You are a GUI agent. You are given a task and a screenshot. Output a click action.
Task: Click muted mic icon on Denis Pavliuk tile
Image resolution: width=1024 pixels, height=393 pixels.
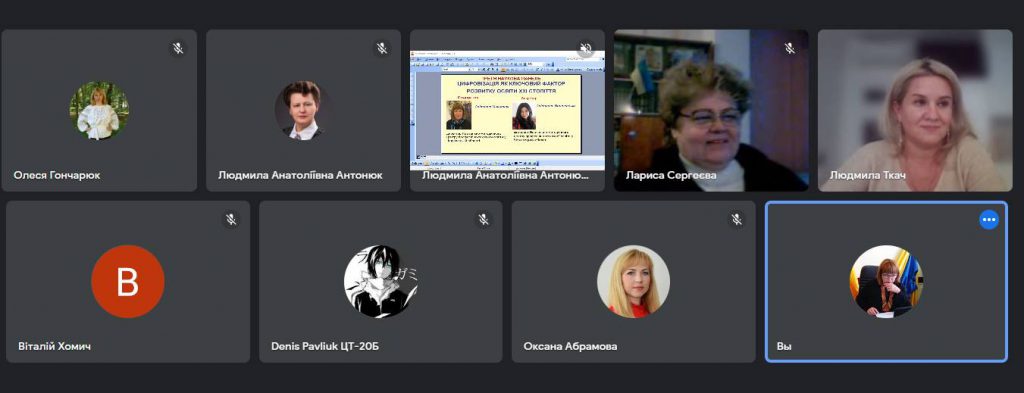[x=483, y=219]
